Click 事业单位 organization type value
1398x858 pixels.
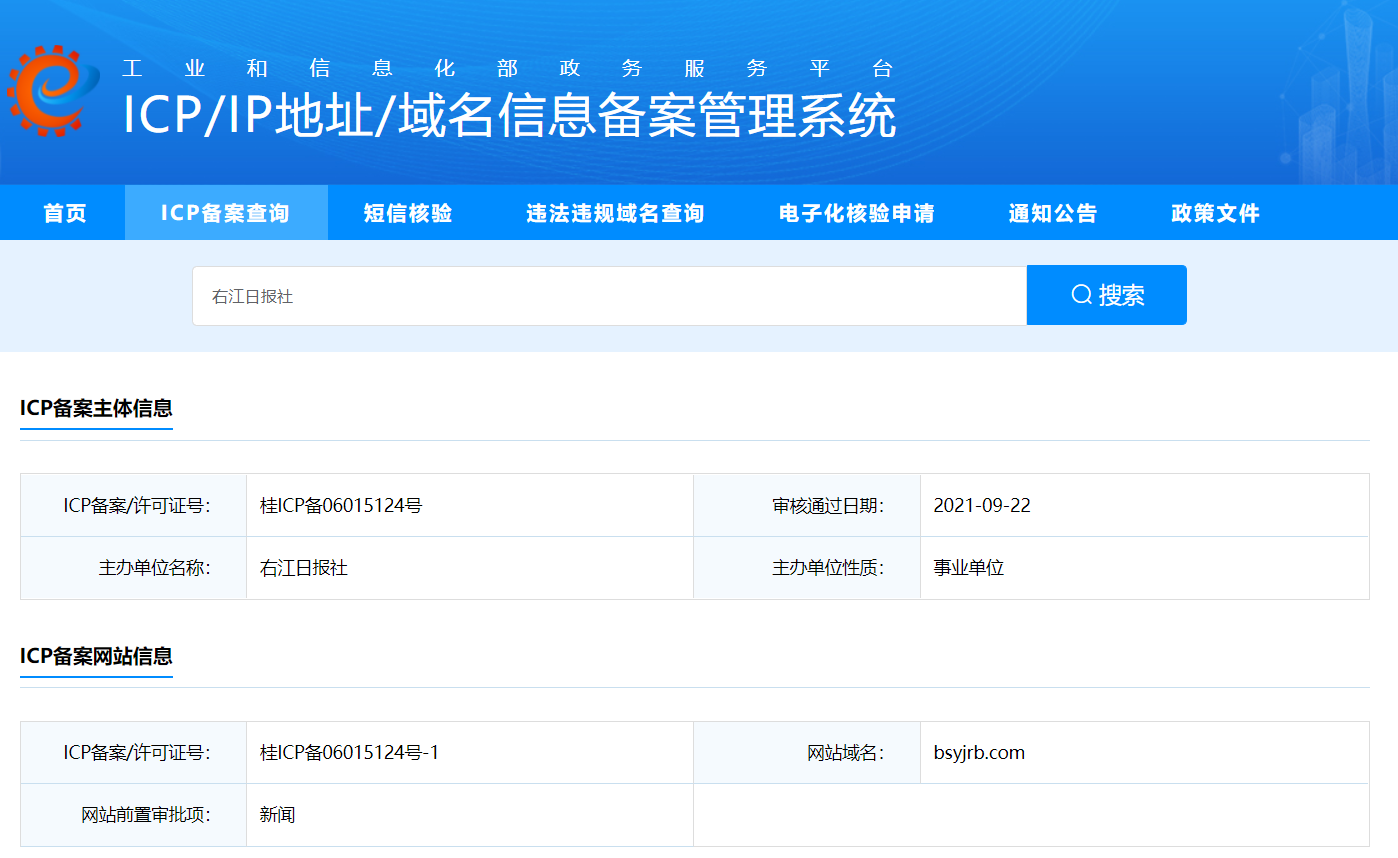(969, 568)
